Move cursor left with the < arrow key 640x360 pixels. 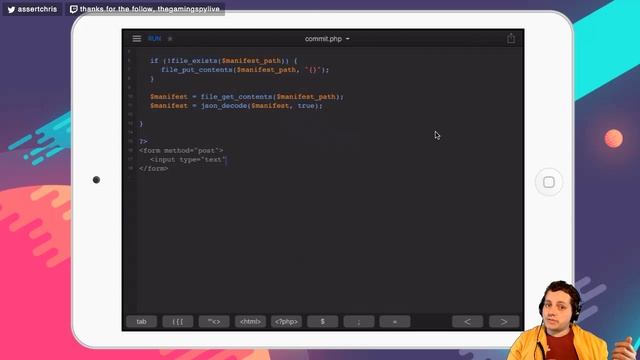467,322
